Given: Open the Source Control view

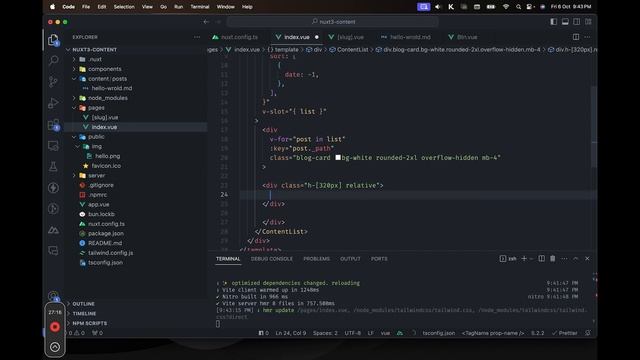Looking at the screenshot, I should pyautogui.click(x=53, y=82).
